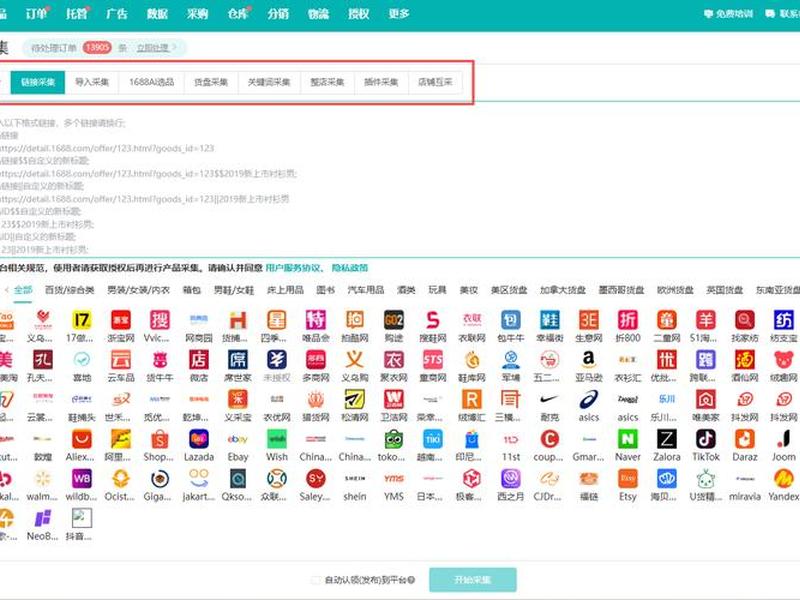This screenshot has height=600, width=800.
Task: Open the 1688AI选品 tab
Action: 152,82
